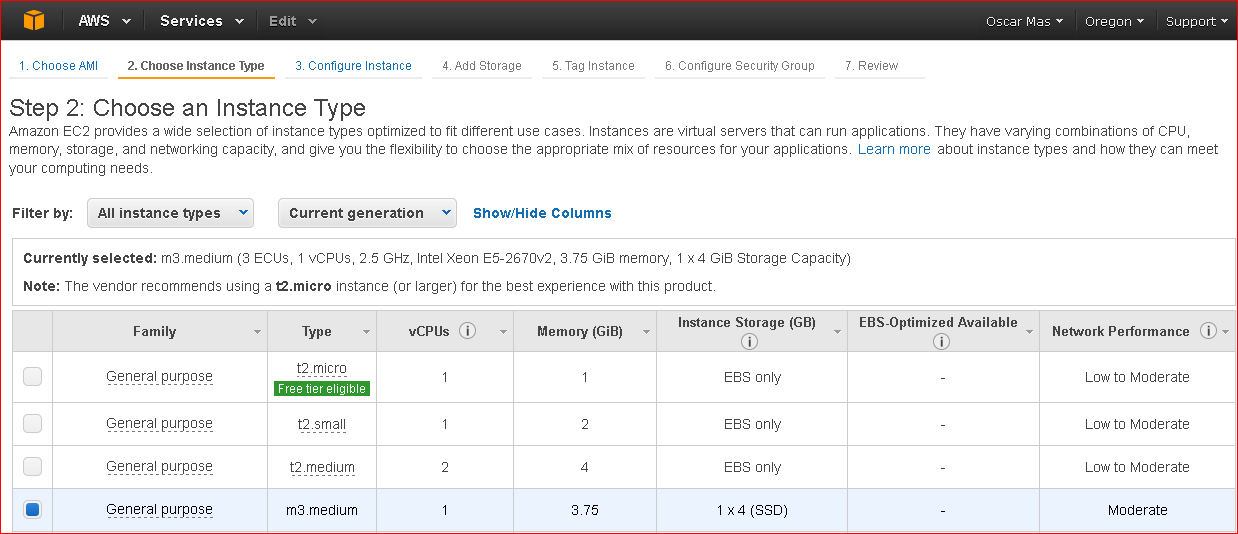This screenshot has width=1238, height=534.
Task: Select 2. Choose Instance Type tab
Action: [196, 66]
